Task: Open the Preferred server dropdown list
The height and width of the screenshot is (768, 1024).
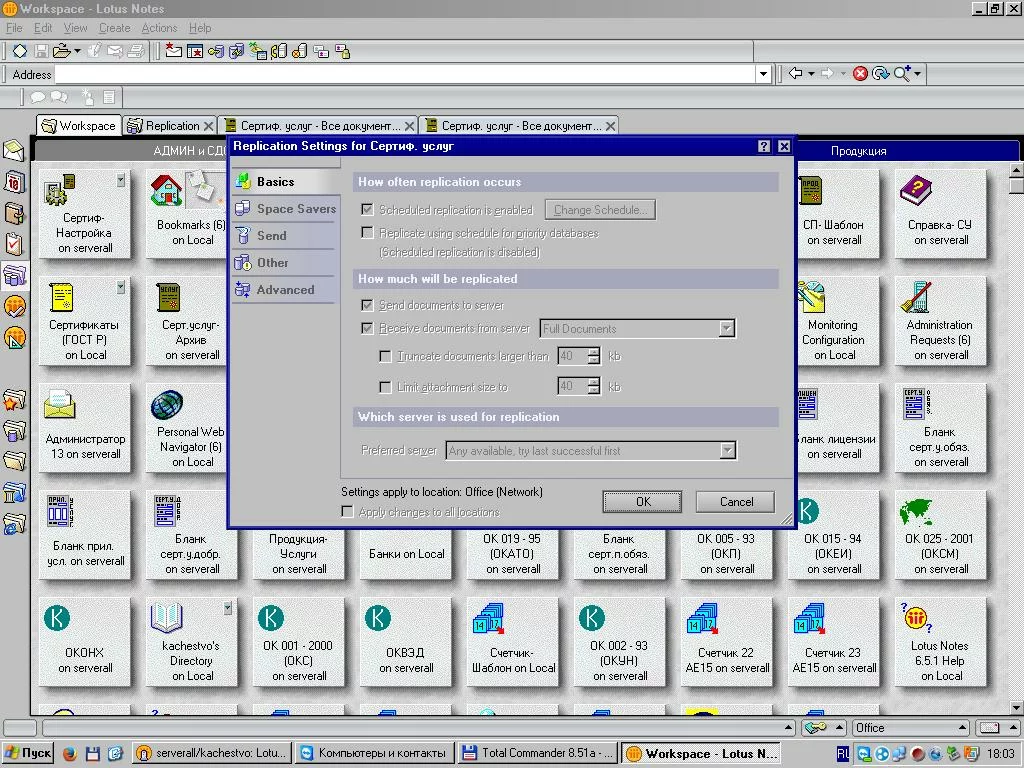Action: tap(727, 451)
